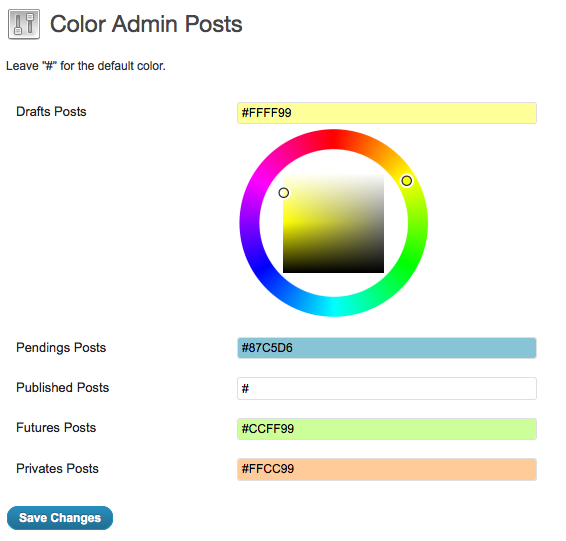Click the empty Published Posts color field
This screenshot has height=541, width=566.
pos(387,389)
